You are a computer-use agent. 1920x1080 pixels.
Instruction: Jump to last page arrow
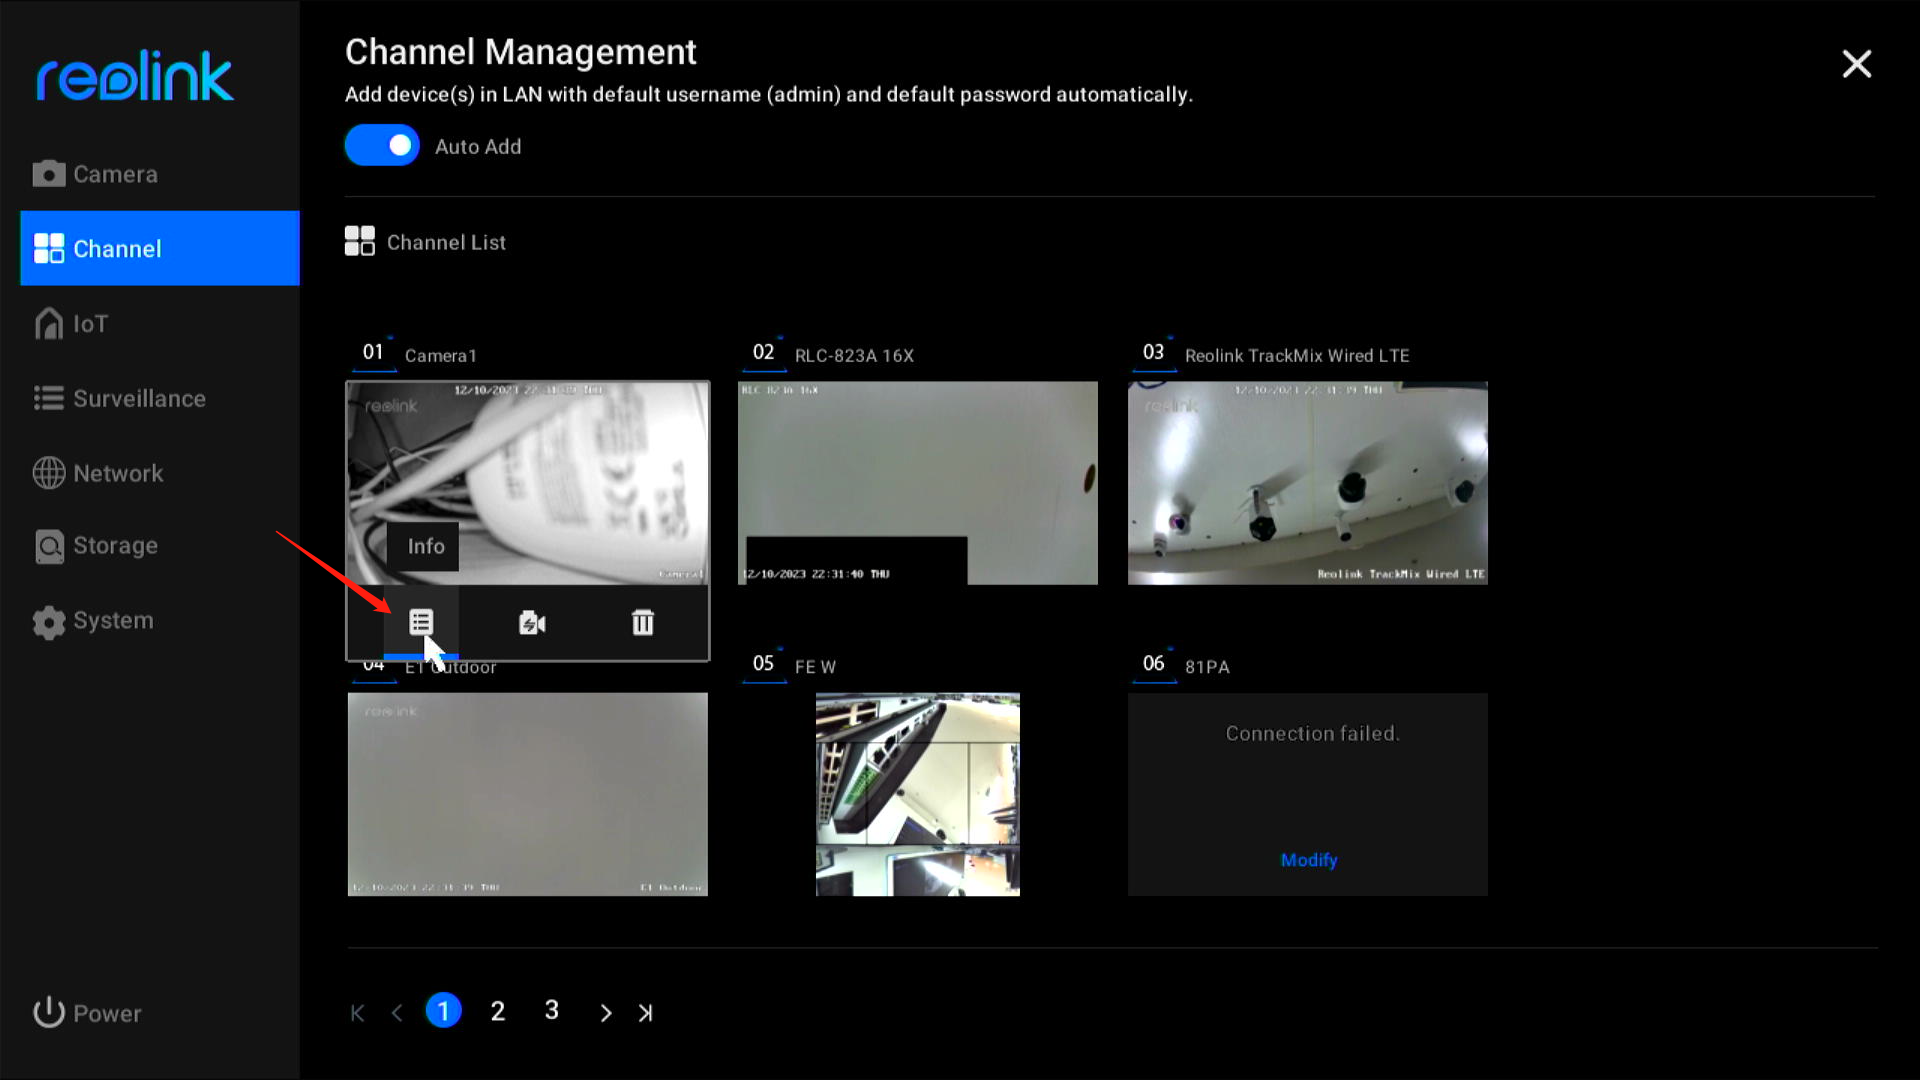click(x=646, y=1013)
